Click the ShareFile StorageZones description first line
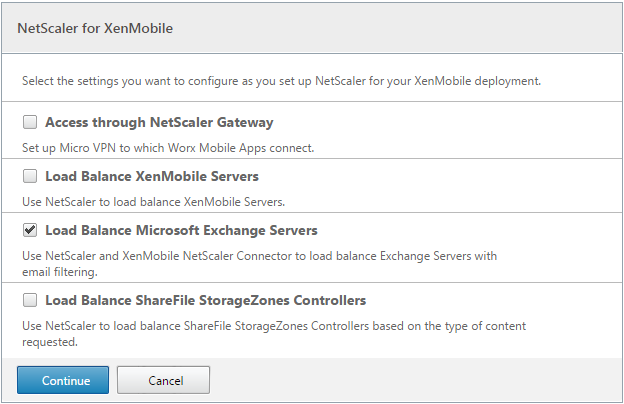Image resolution: width=624 pixels, height=404 pixels. 273,326
